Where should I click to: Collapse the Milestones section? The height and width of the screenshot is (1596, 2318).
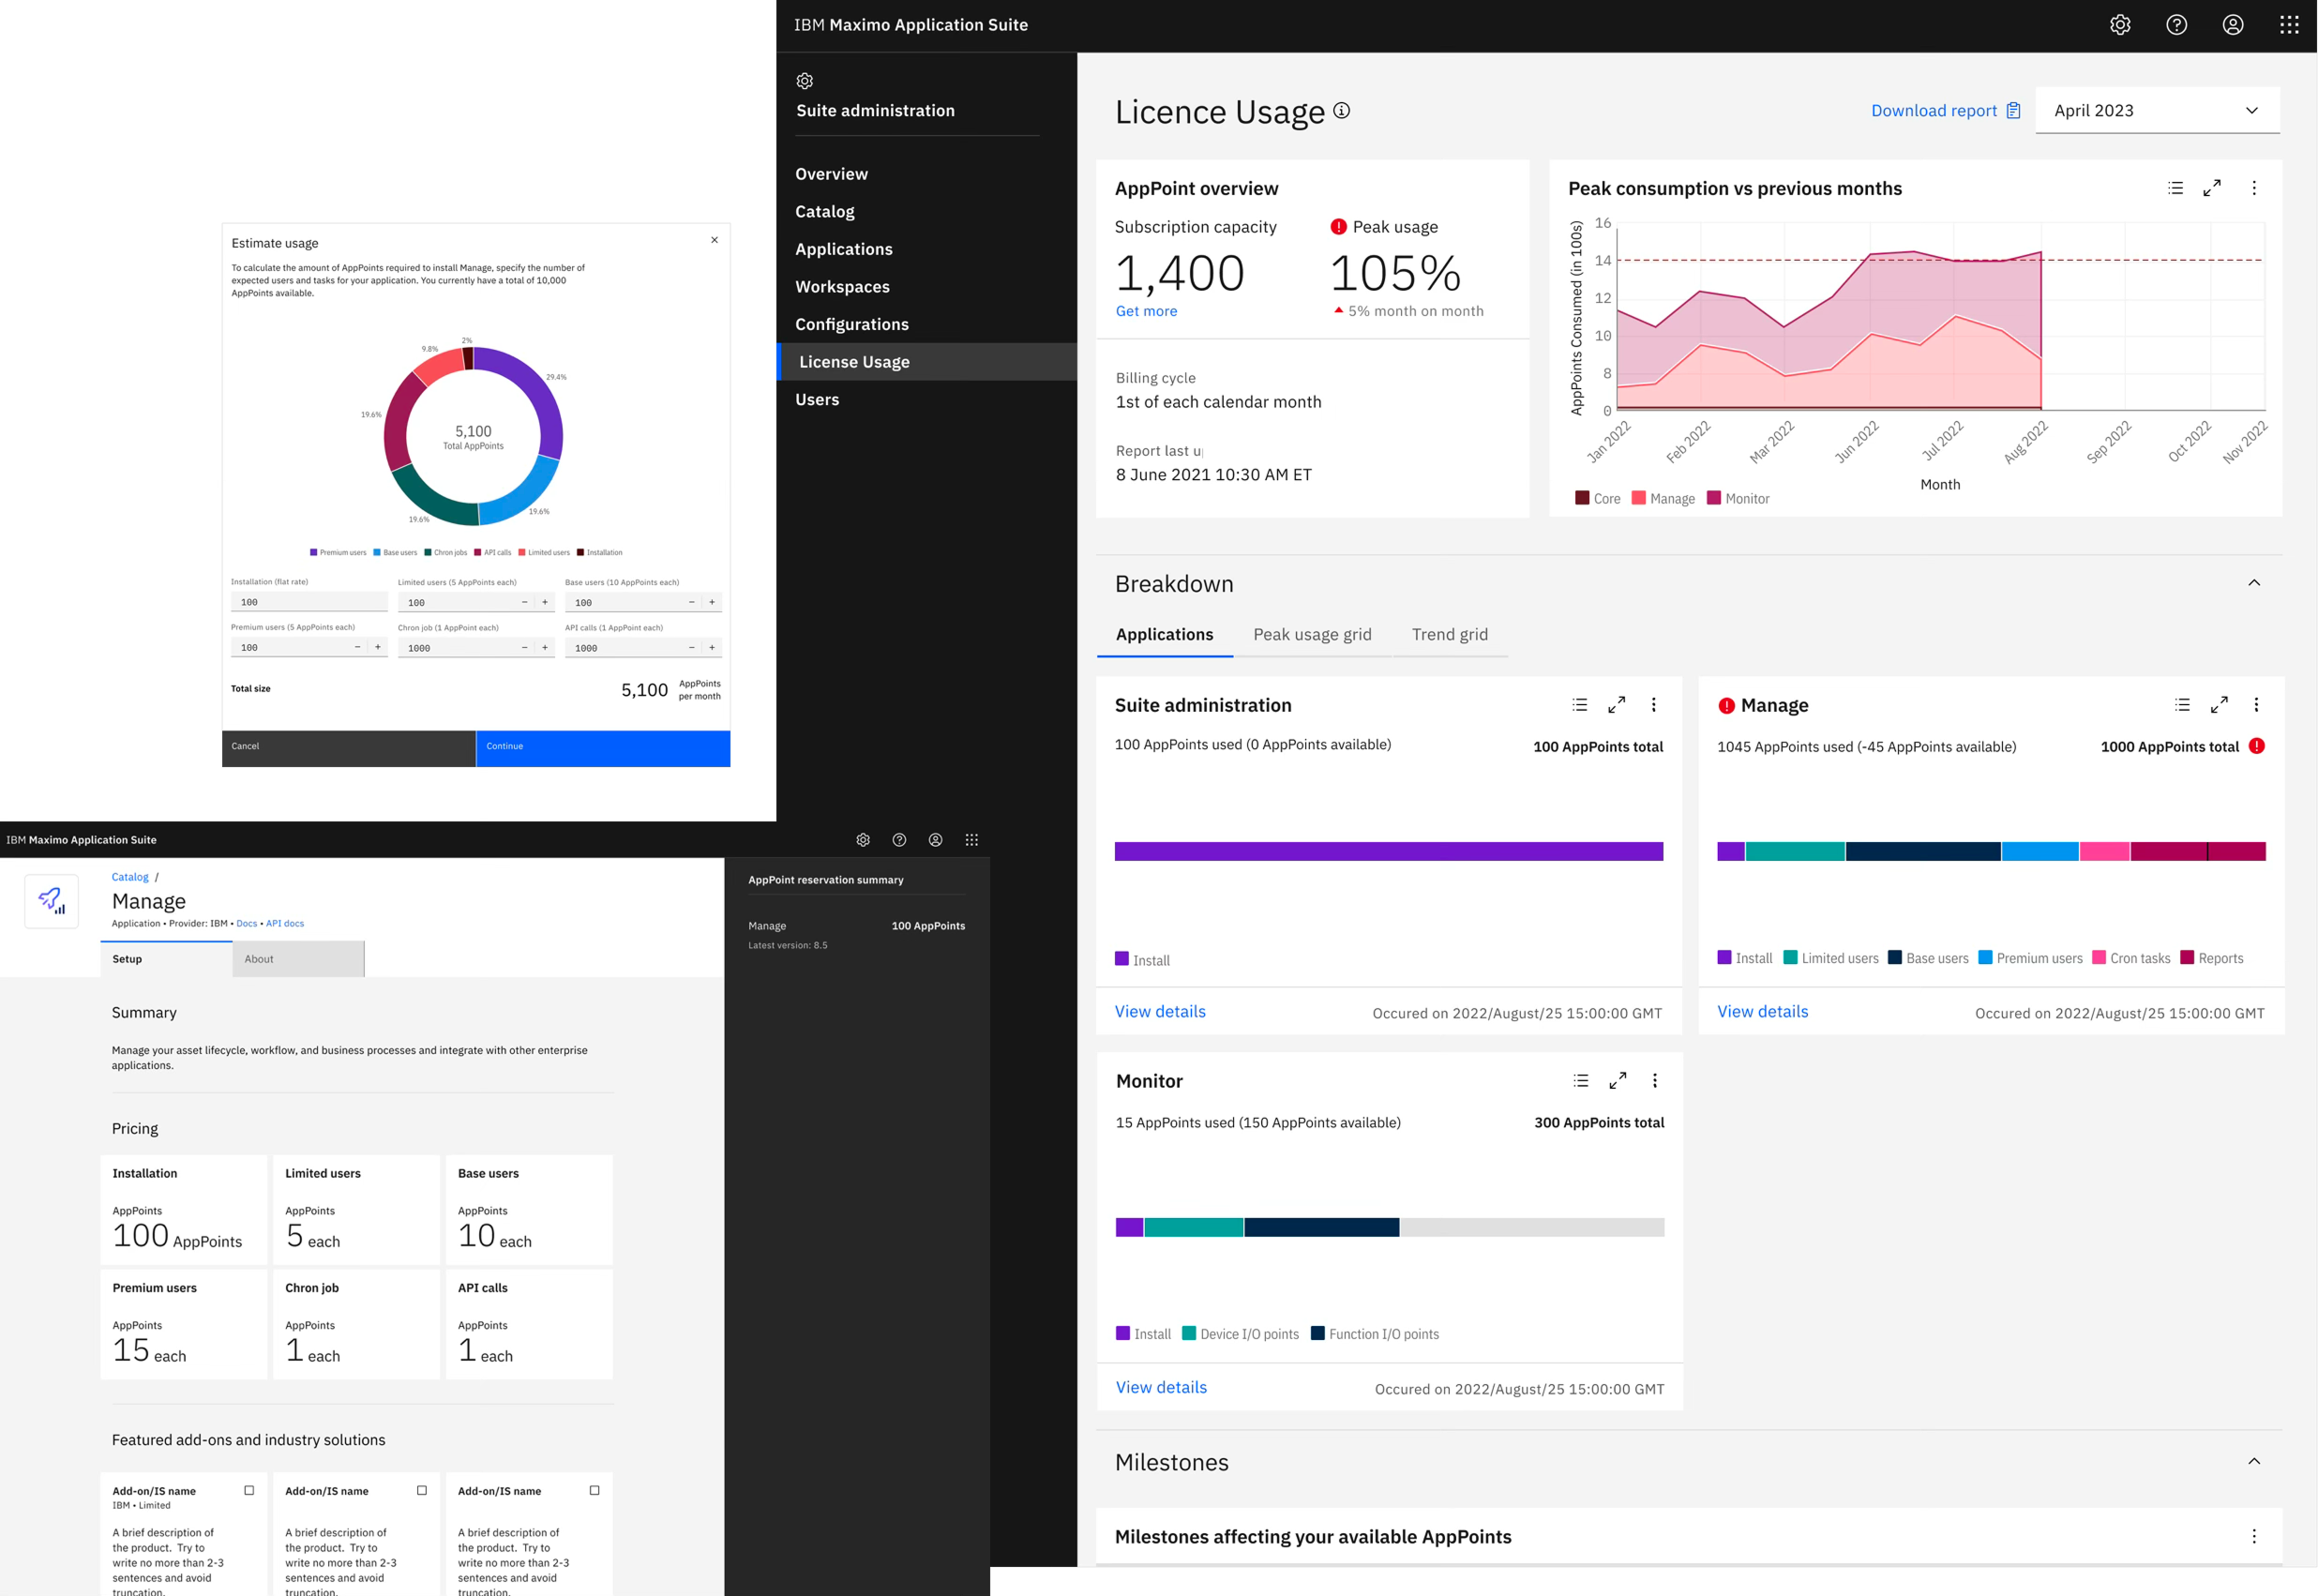click(x=2256, y=1461)
